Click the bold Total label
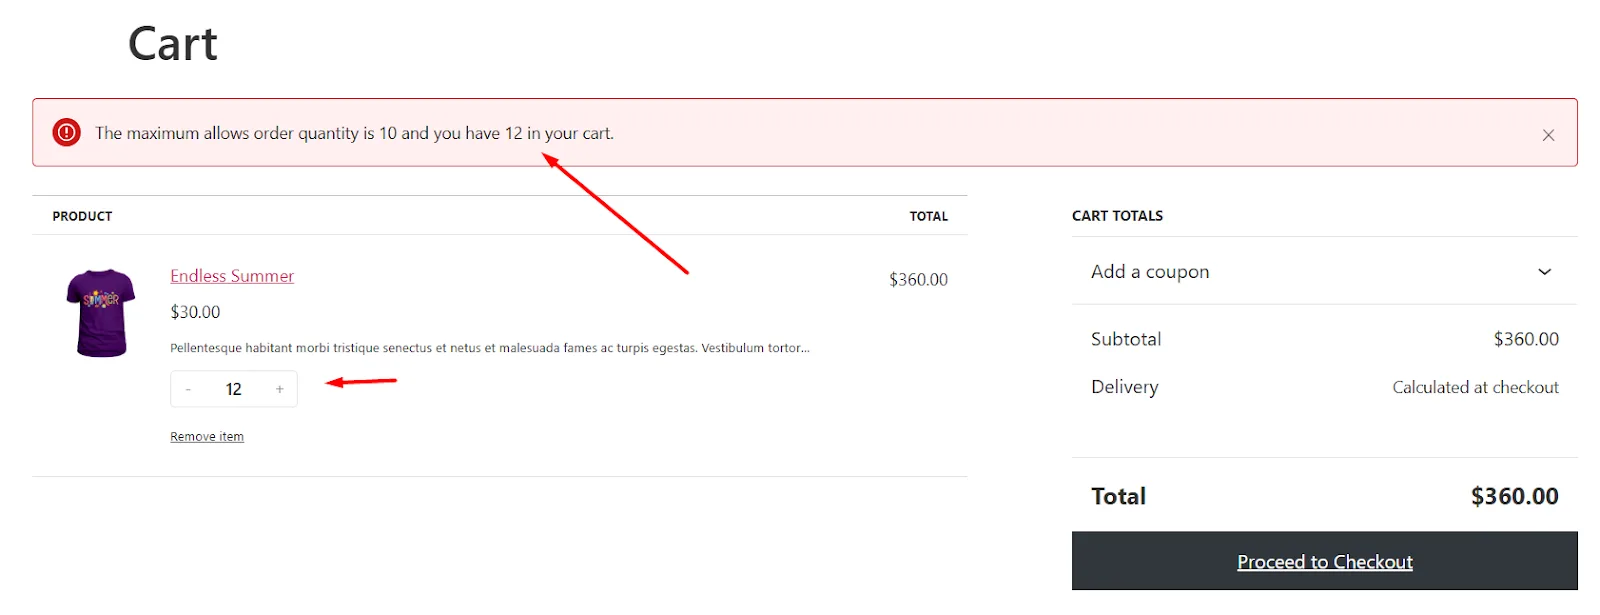The image size is (1600, 615). [x=1118, y=496]
